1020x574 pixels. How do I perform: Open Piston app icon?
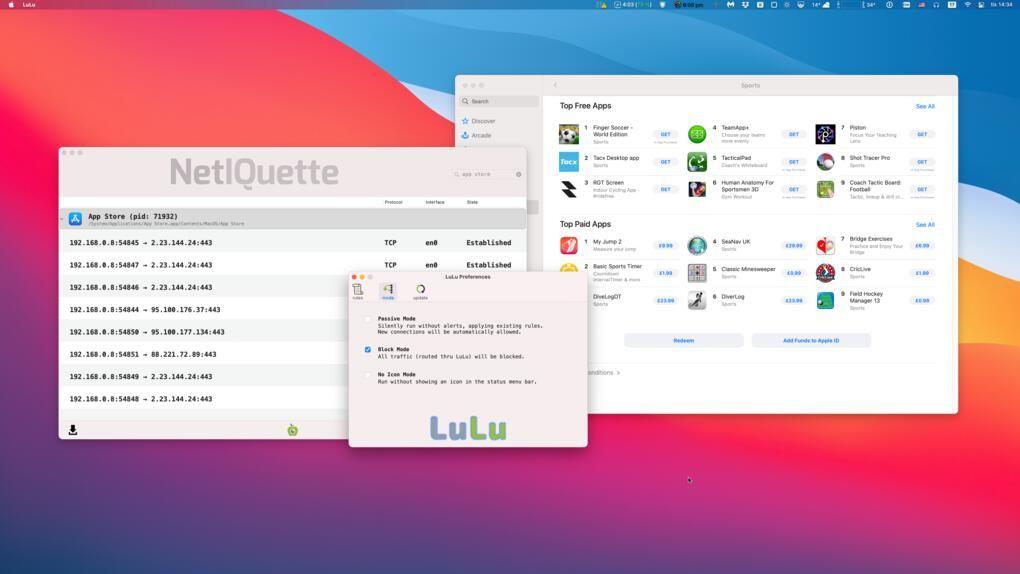[825, 134]
